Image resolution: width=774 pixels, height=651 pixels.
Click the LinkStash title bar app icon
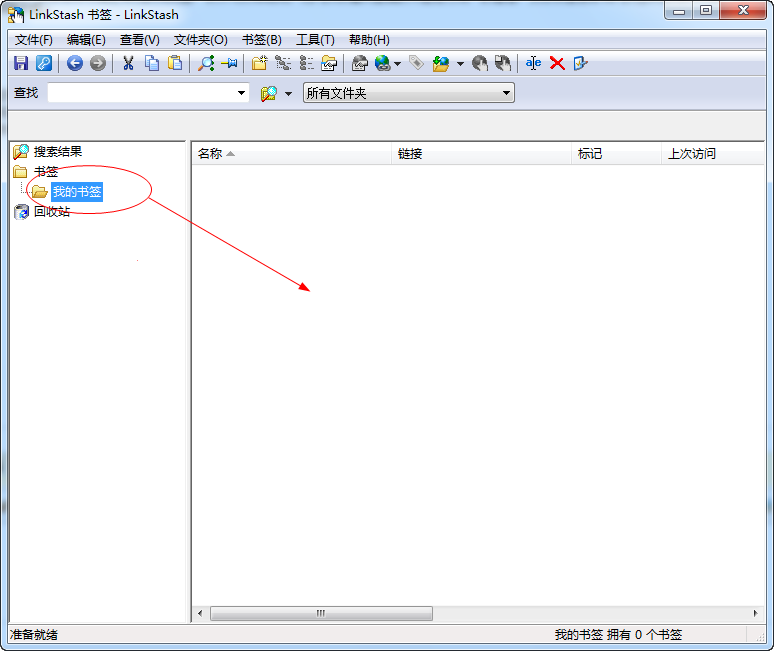[x=16, y=15]
